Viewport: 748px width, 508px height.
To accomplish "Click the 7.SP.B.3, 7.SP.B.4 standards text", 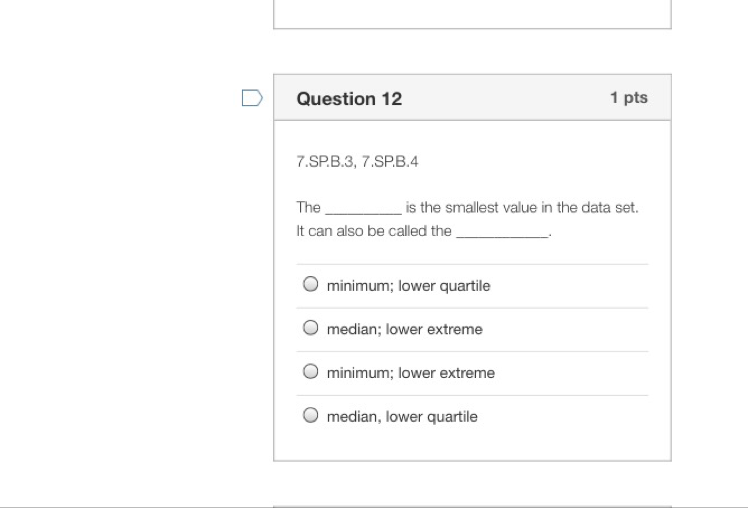I will [357, 163].
